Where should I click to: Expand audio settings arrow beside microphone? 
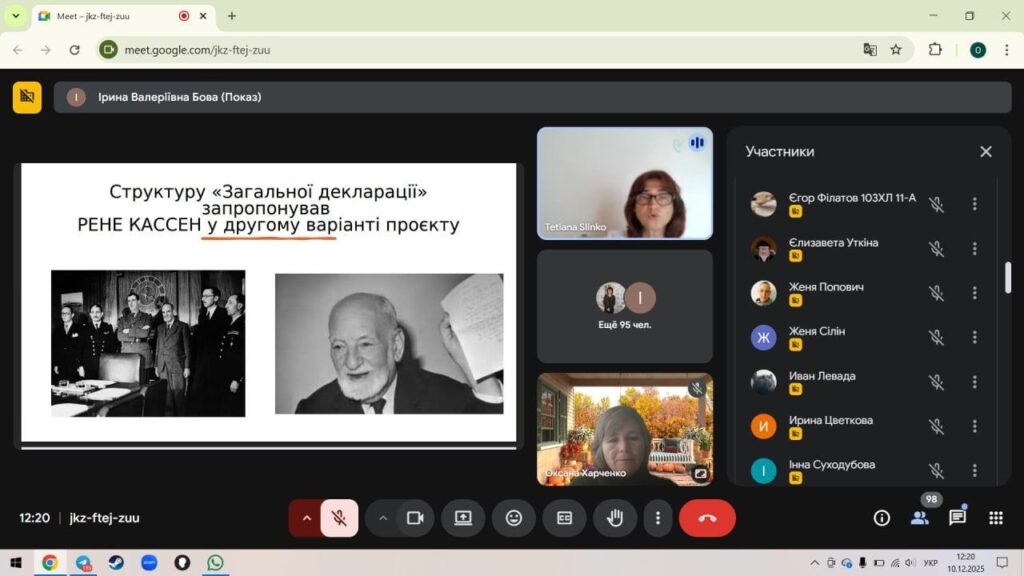[305, 518]
